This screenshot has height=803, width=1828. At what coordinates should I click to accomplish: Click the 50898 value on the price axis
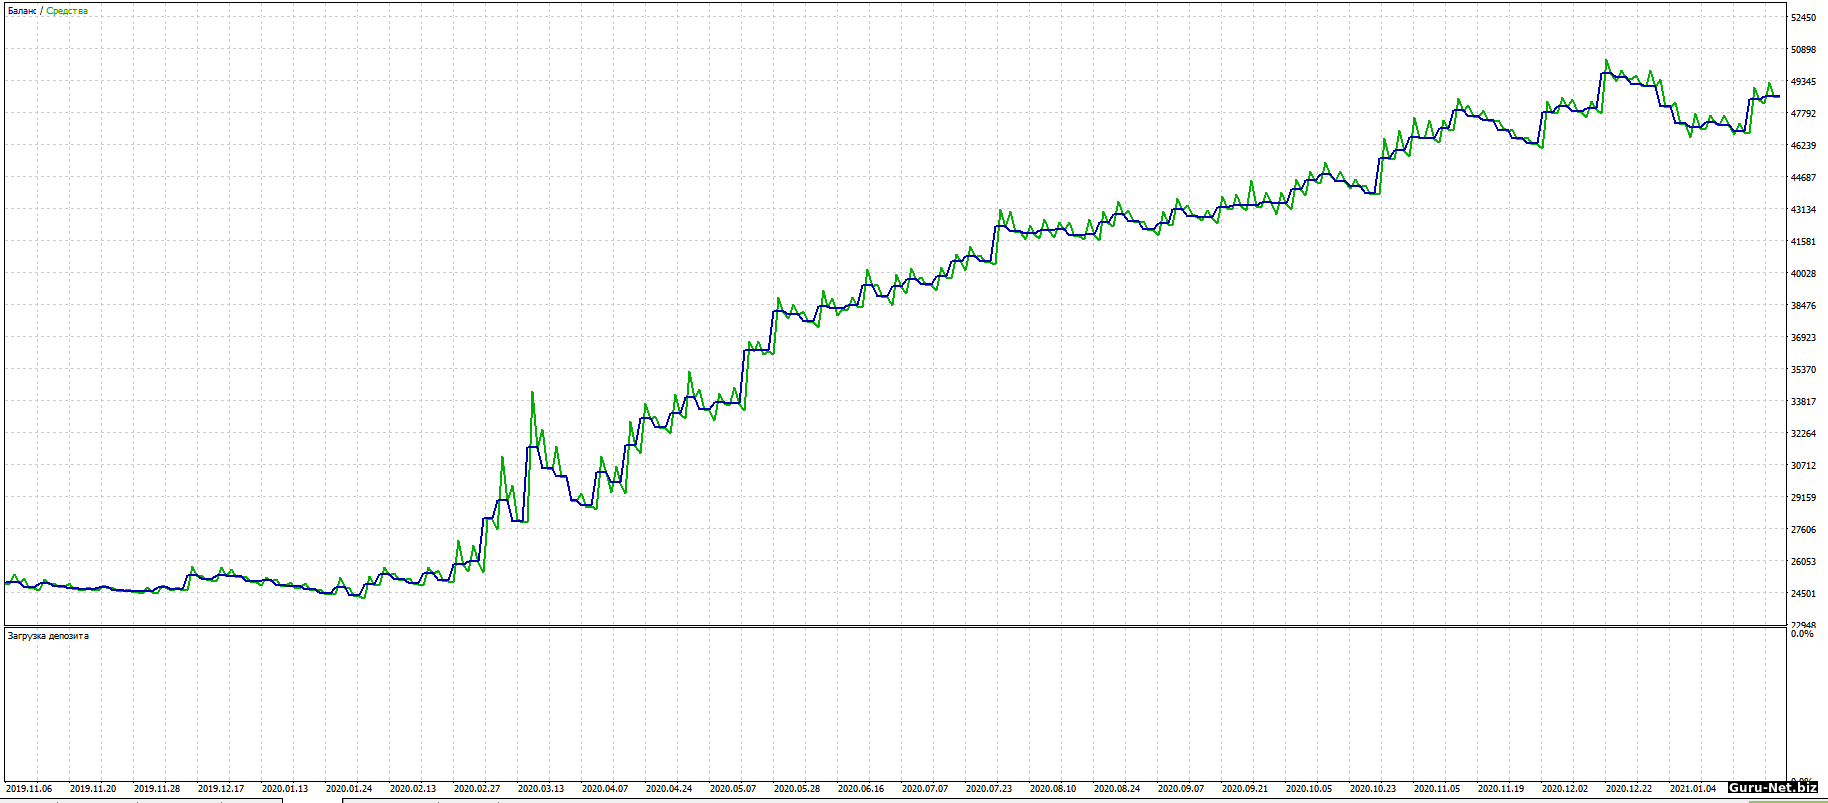pos(1804,50)
